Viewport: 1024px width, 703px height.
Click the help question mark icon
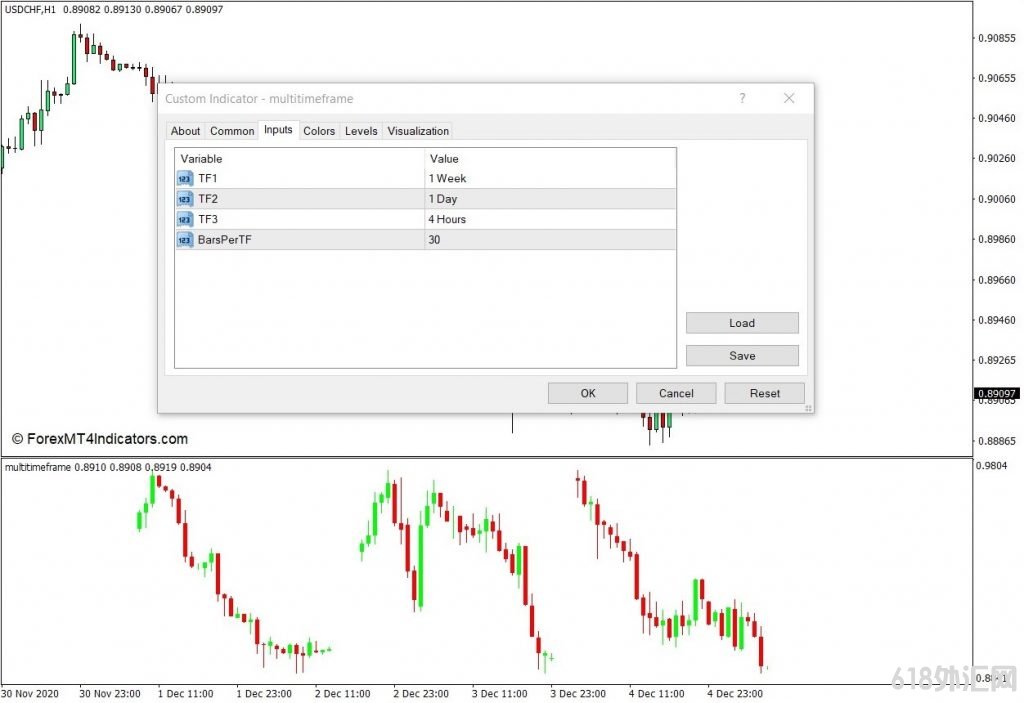(x=742, y=98)
